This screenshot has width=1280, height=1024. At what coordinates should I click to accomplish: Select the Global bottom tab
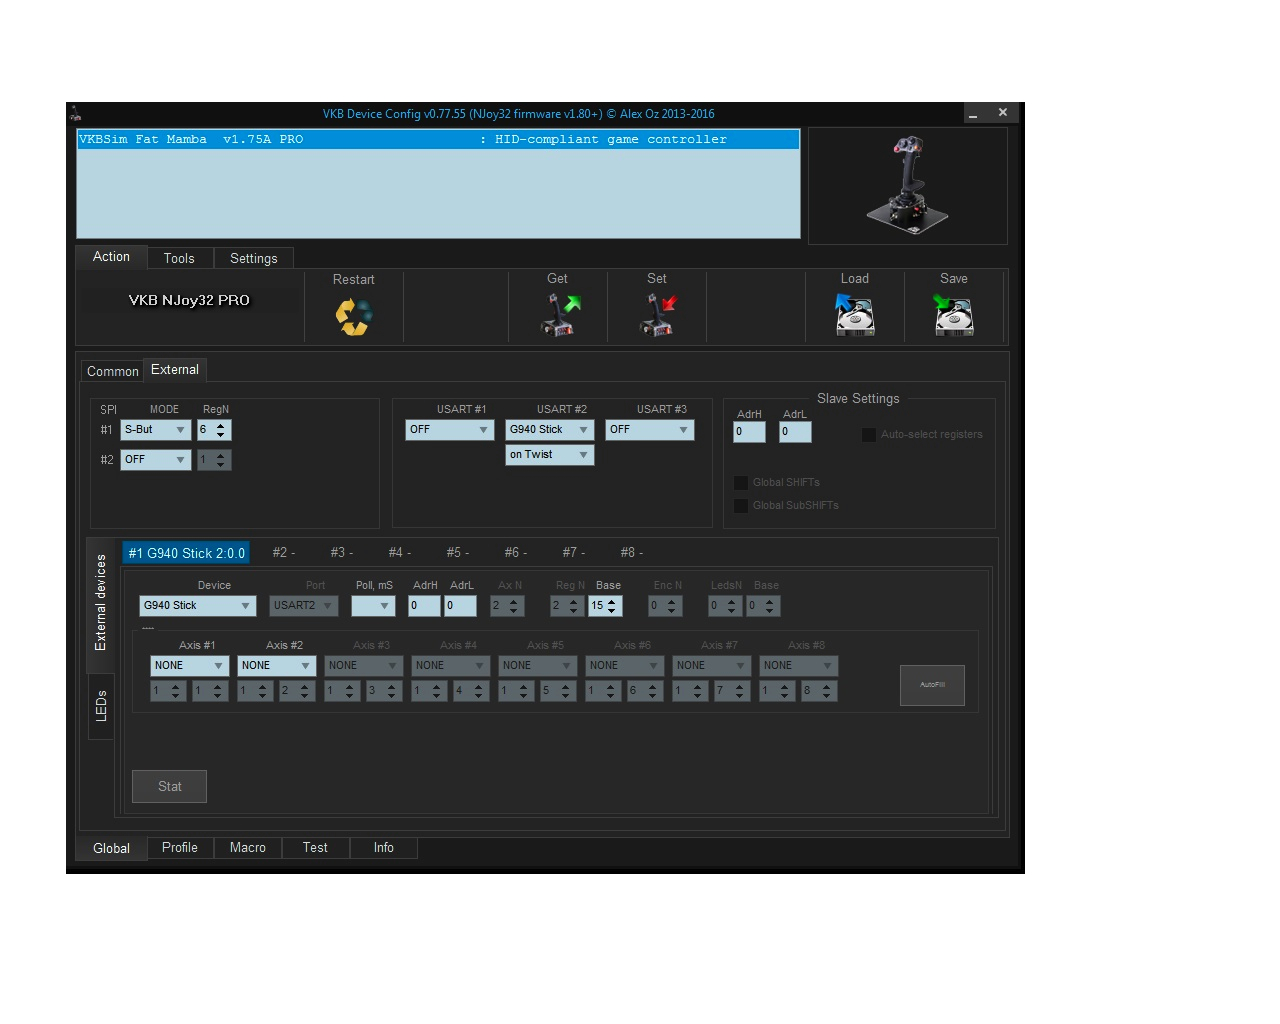click(x=111, y=848)
